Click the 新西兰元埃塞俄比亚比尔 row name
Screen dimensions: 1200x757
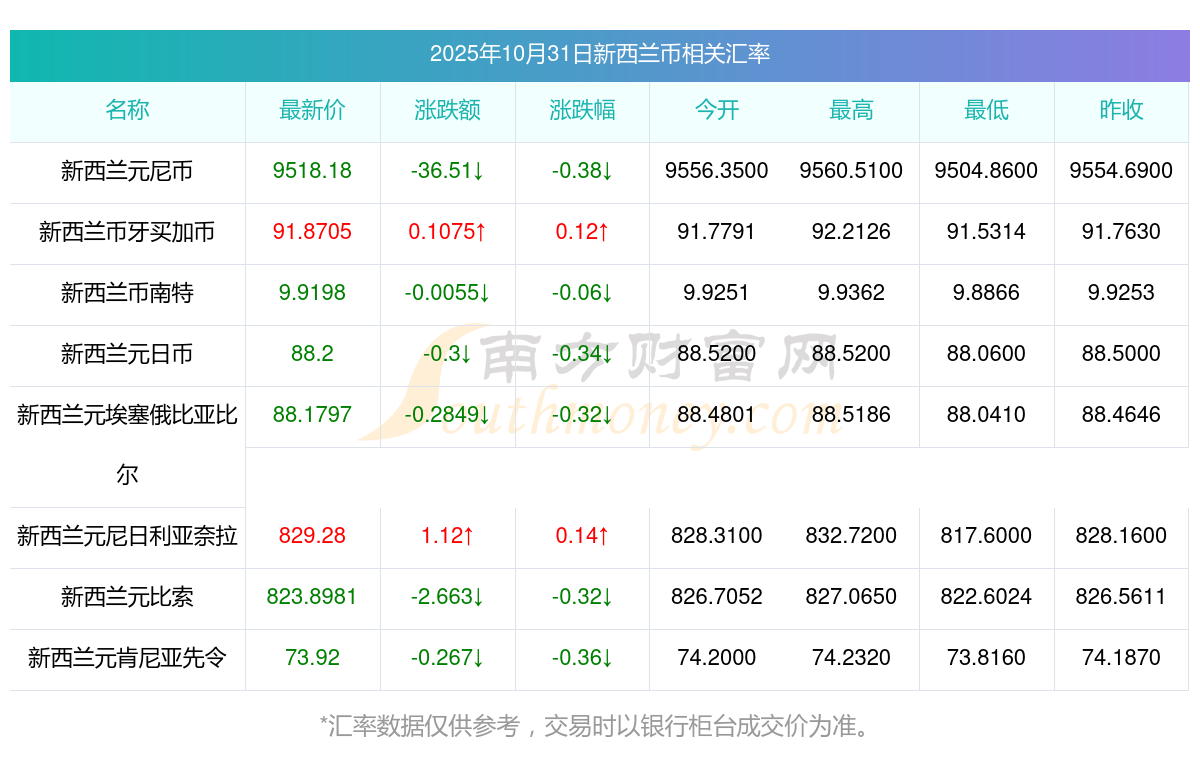[127, 445]
